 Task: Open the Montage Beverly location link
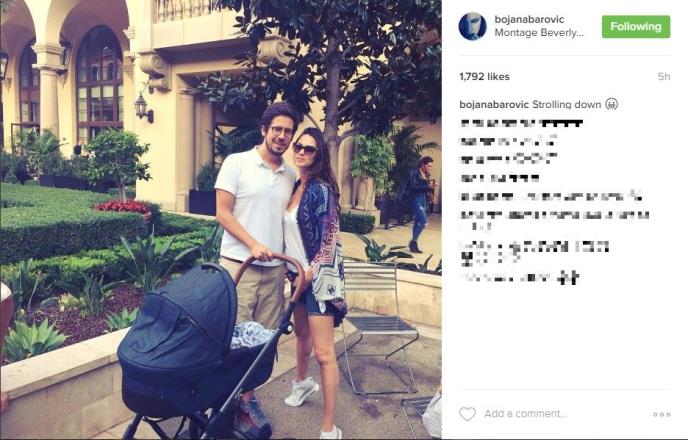[x=539, y=33]
